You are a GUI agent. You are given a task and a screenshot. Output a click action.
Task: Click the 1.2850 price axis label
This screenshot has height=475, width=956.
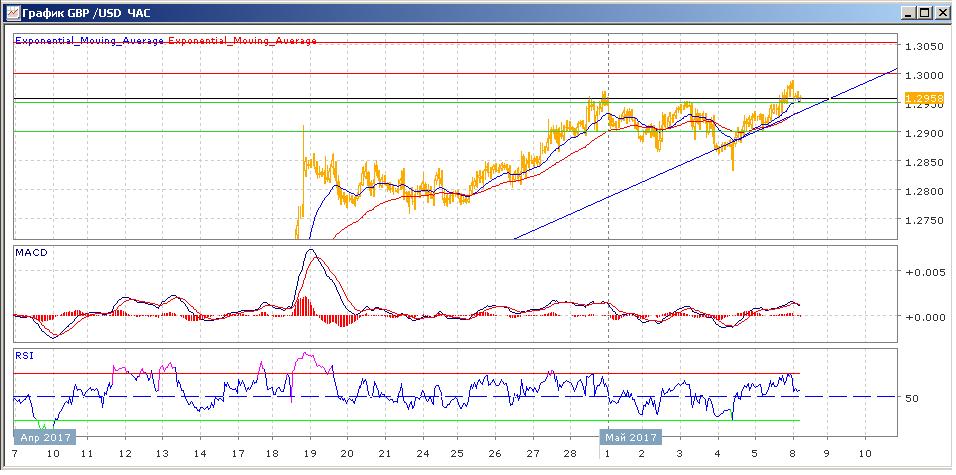pos(926,163)
